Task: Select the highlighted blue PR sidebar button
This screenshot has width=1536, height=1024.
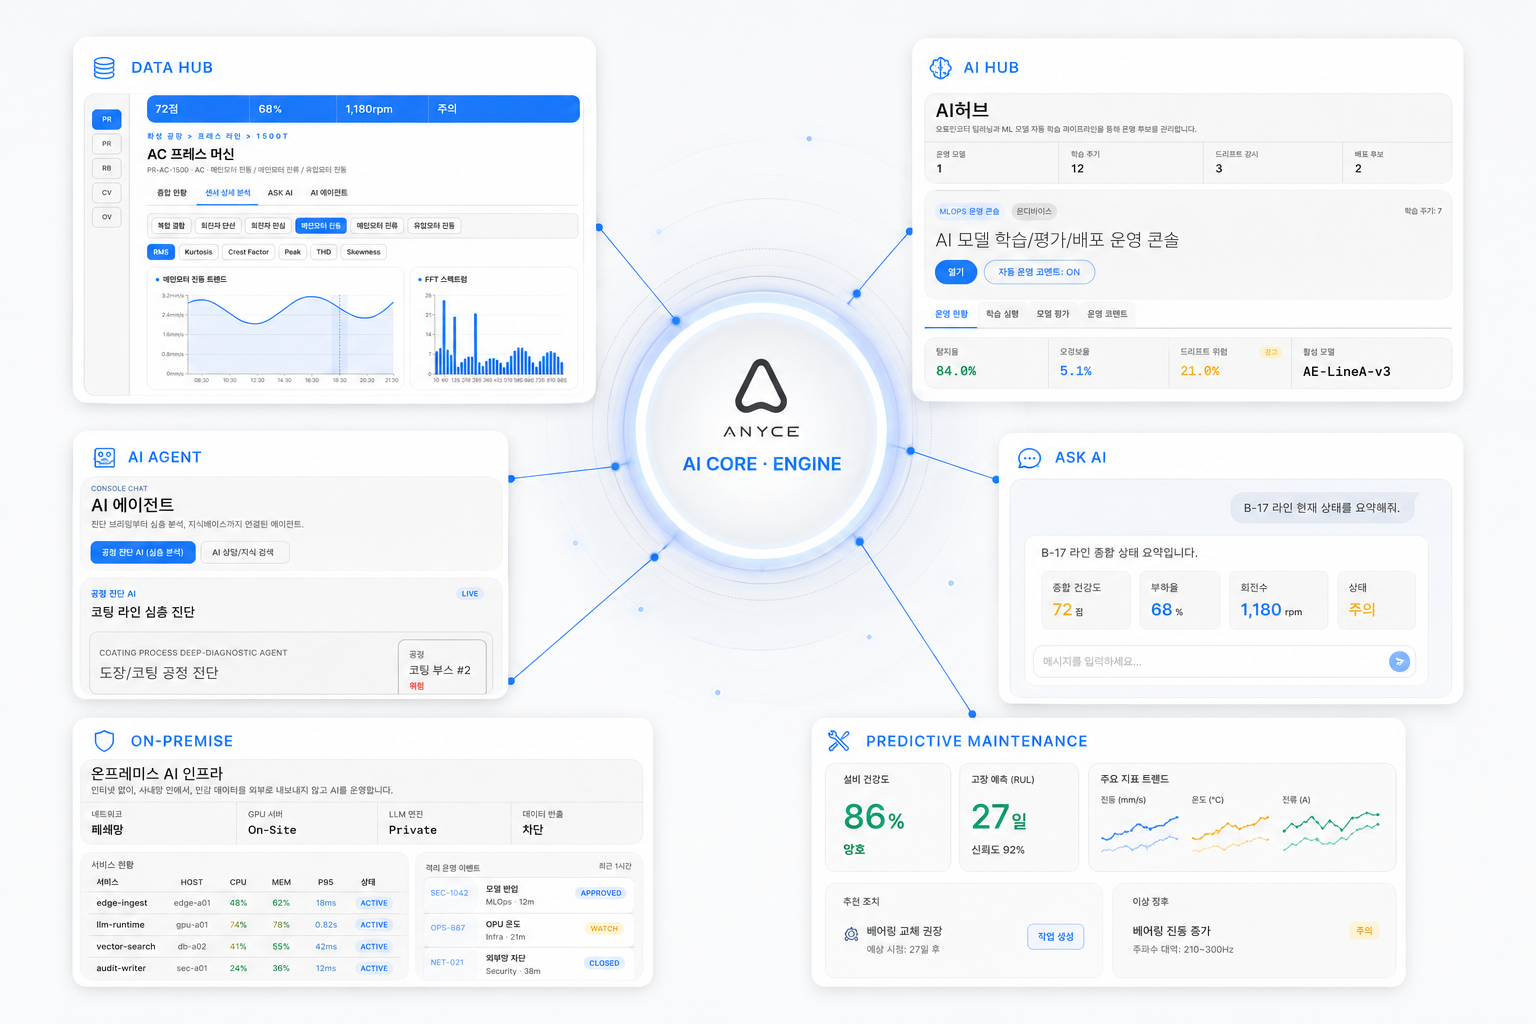Action: pos(107,119)
